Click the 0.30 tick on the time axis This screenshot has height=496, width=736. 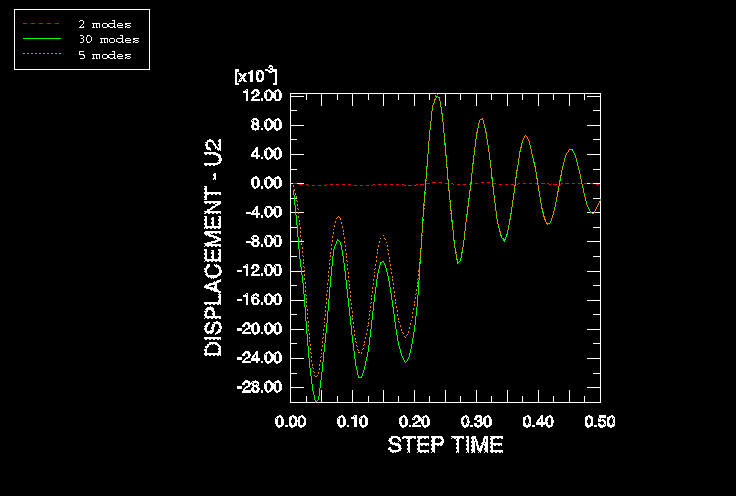476,422
